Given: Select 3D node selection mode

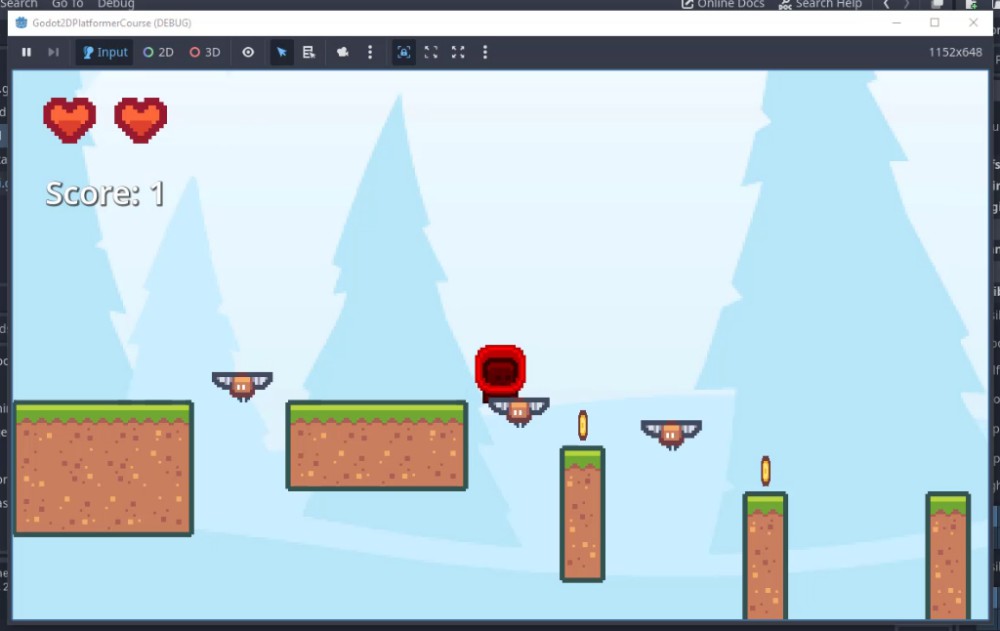Looking at the screenshot, I should click(x=205, y=52).
